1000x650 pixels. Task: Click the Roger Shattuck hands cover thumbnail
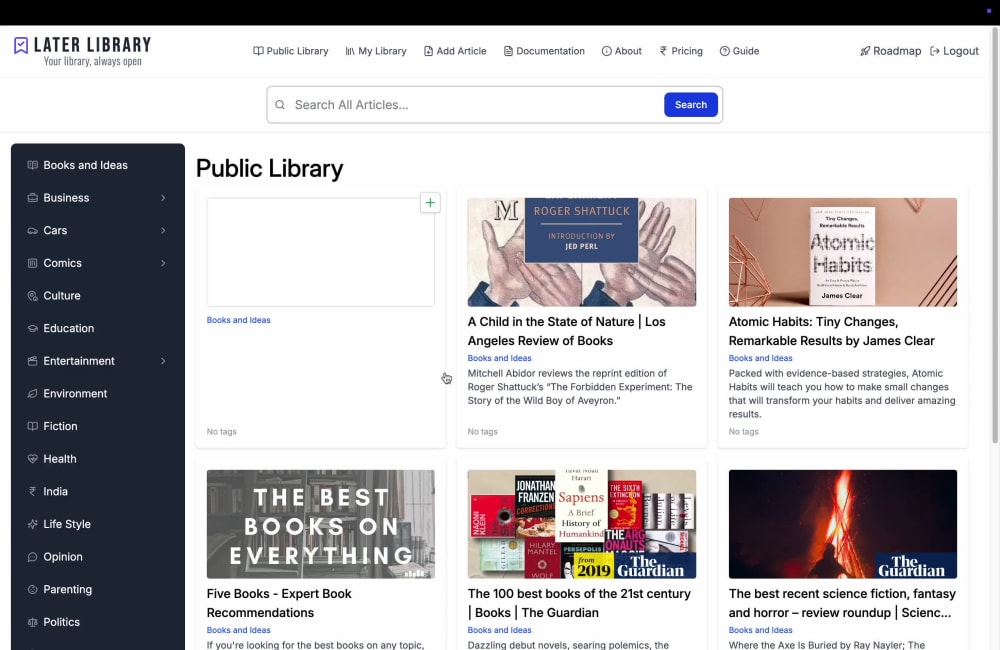pos(582,252)
